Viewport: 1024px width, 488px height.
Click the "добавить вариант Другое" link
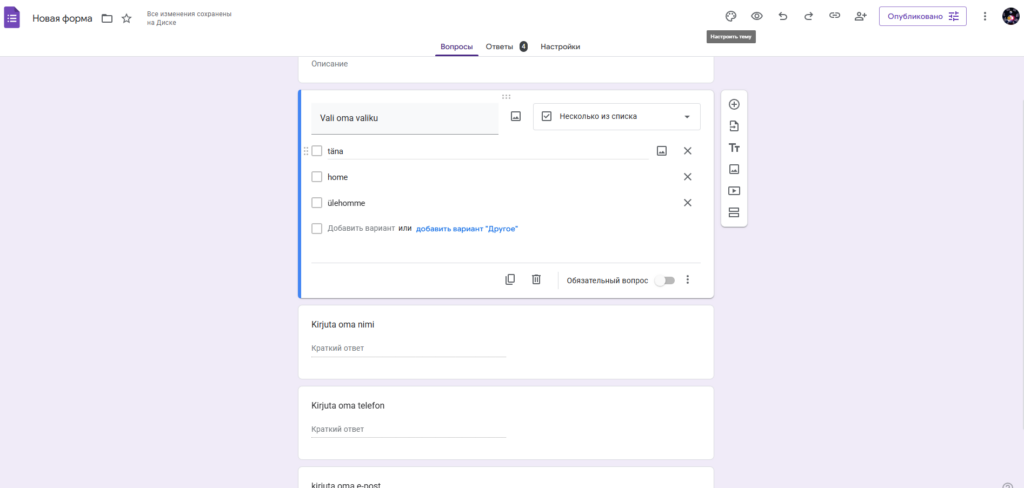pyautogui.click(x=467, y=229)
